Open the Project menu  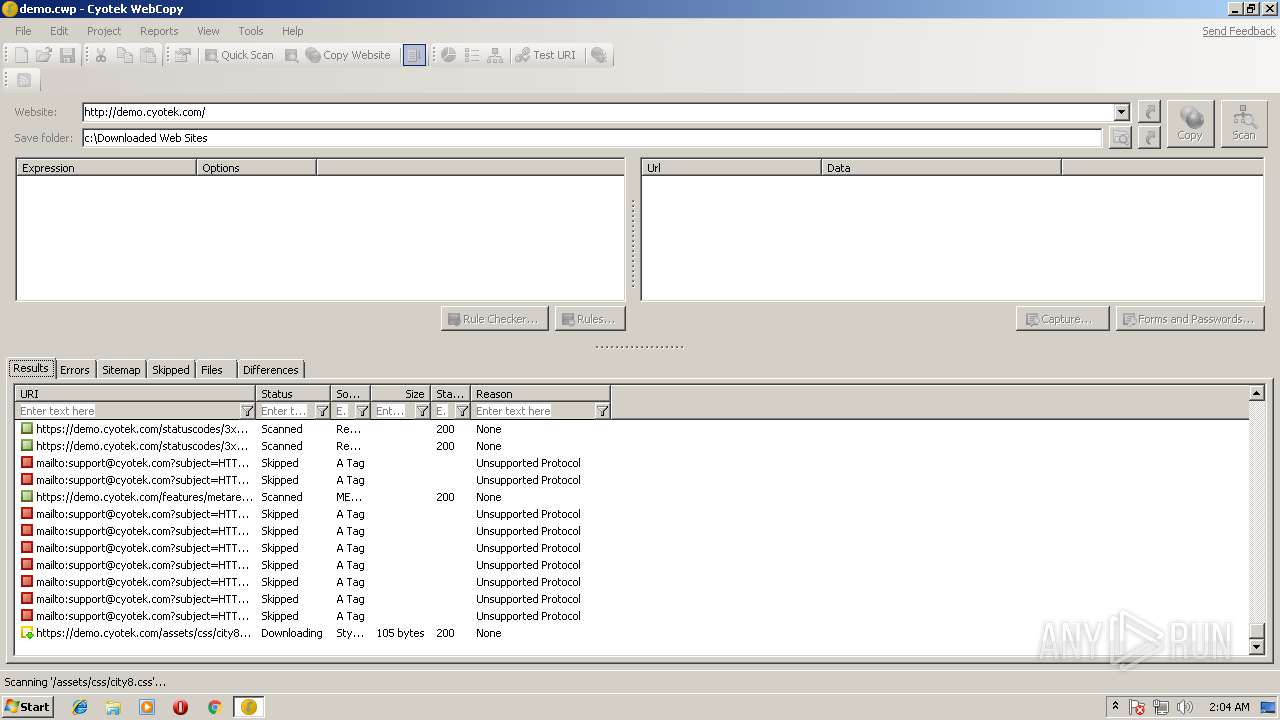(104, 31)
